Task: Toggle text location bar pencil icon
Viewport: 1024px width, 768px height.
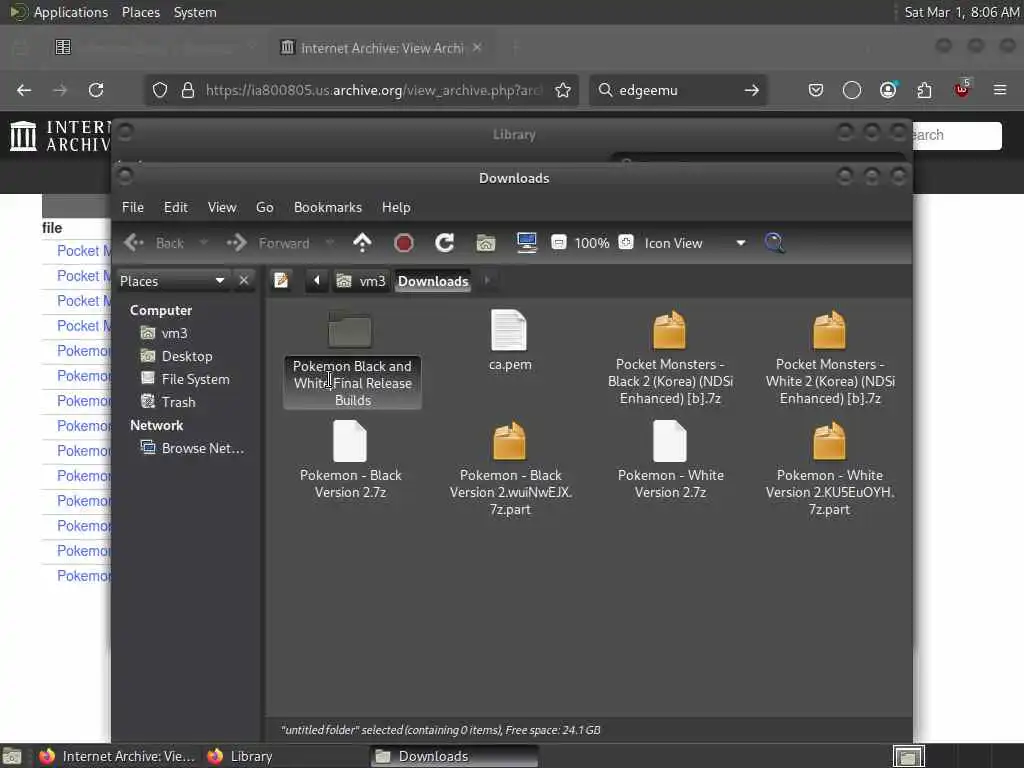Action: (281, 281)
